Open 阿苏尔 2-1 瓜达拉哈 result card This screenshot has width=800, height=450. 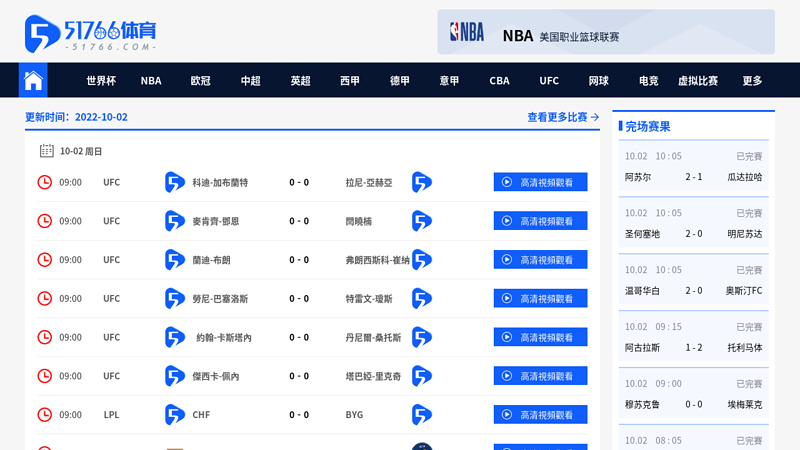click(x=693, y=166)
